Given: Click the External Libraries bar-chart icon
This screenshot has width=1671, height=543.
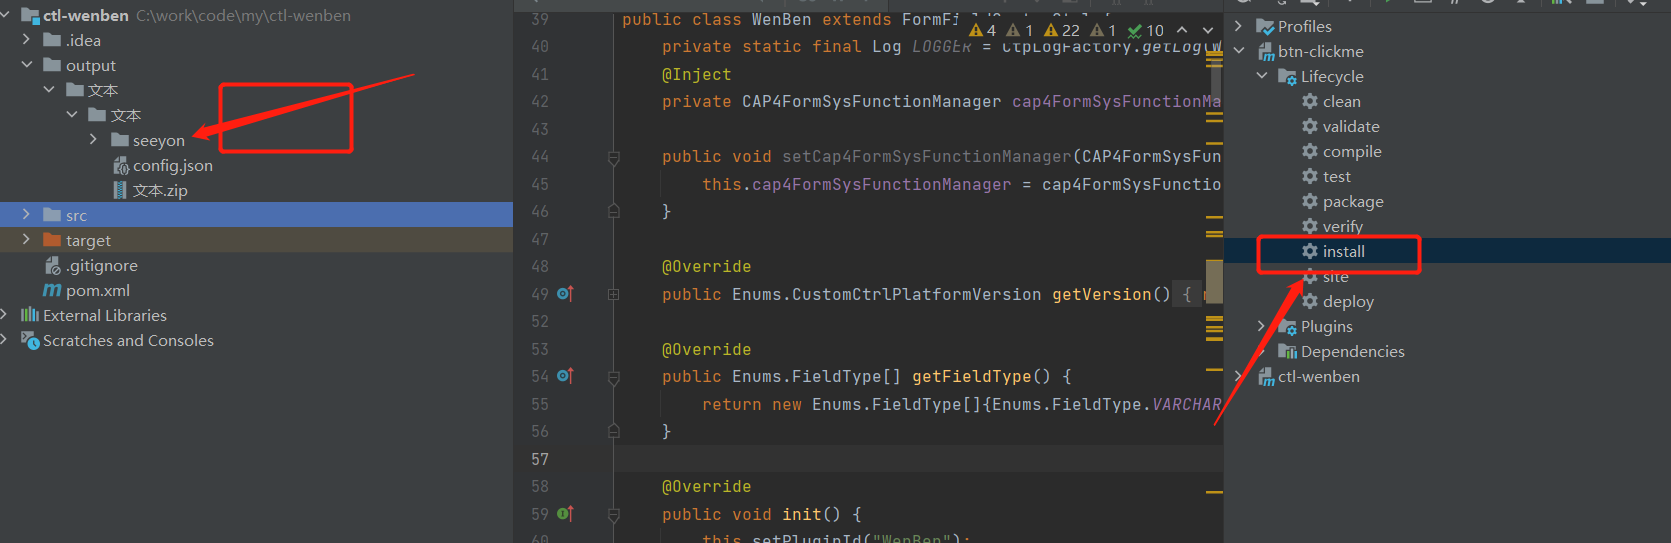Looking at the screenshot, I should 30,315.
